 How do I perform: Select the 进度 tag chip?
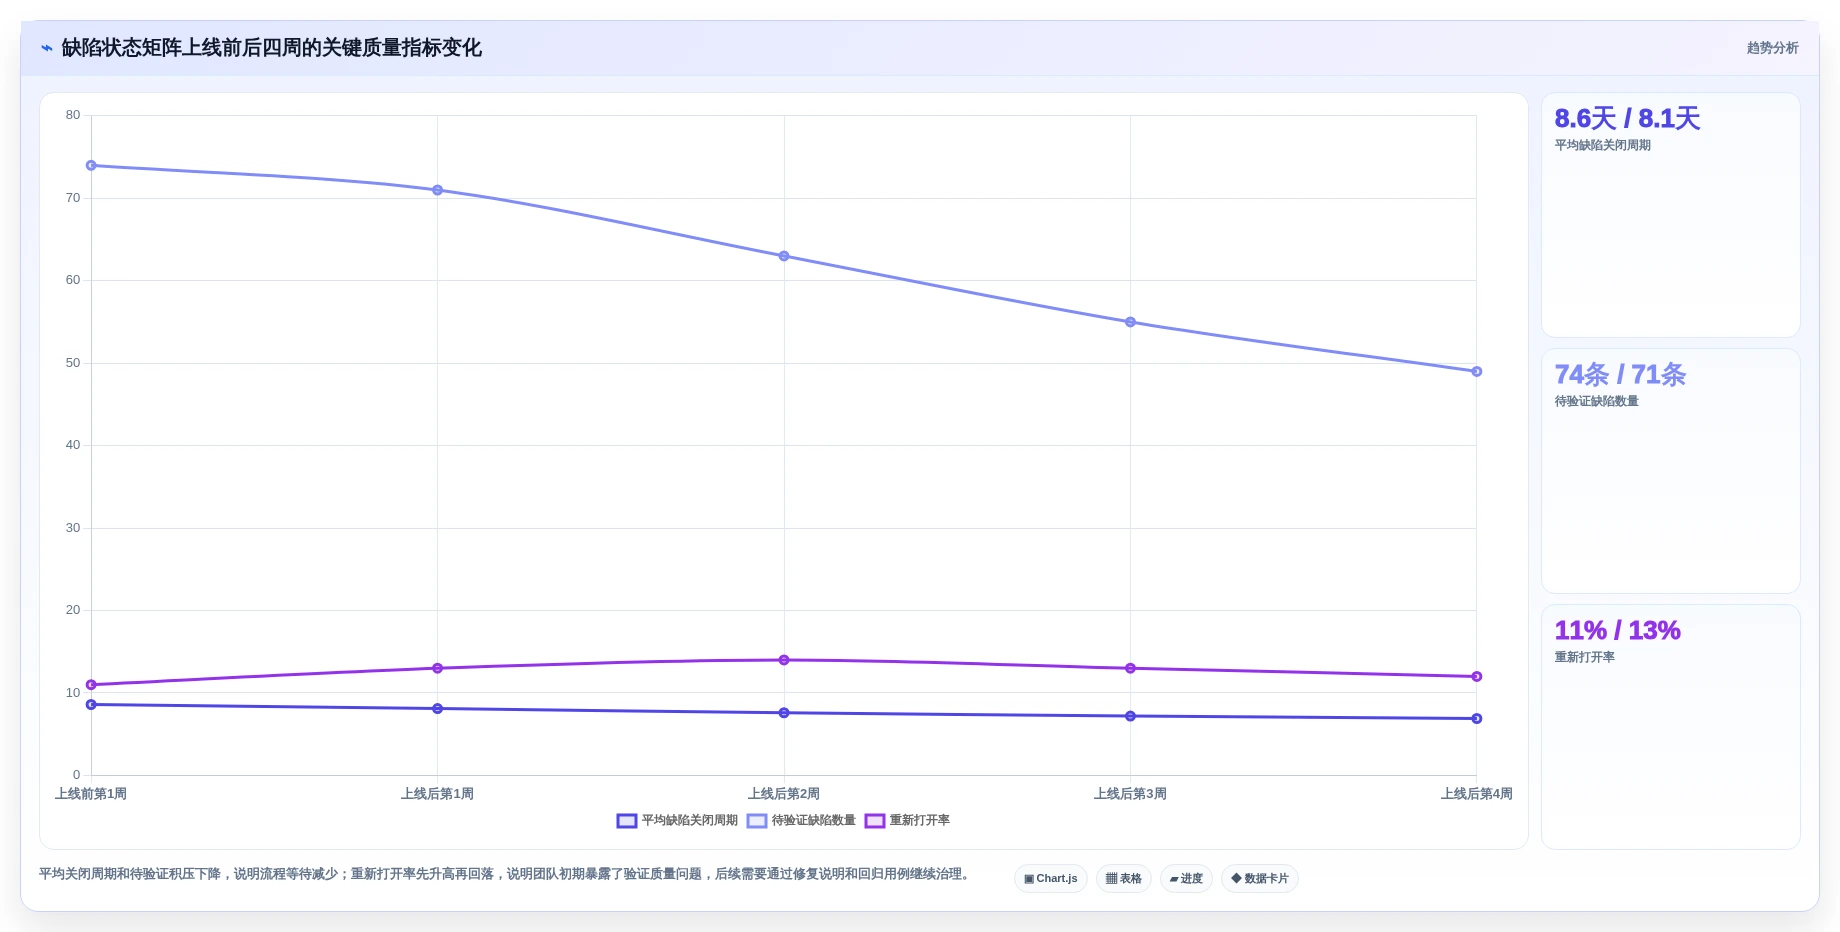(1186, 879)
